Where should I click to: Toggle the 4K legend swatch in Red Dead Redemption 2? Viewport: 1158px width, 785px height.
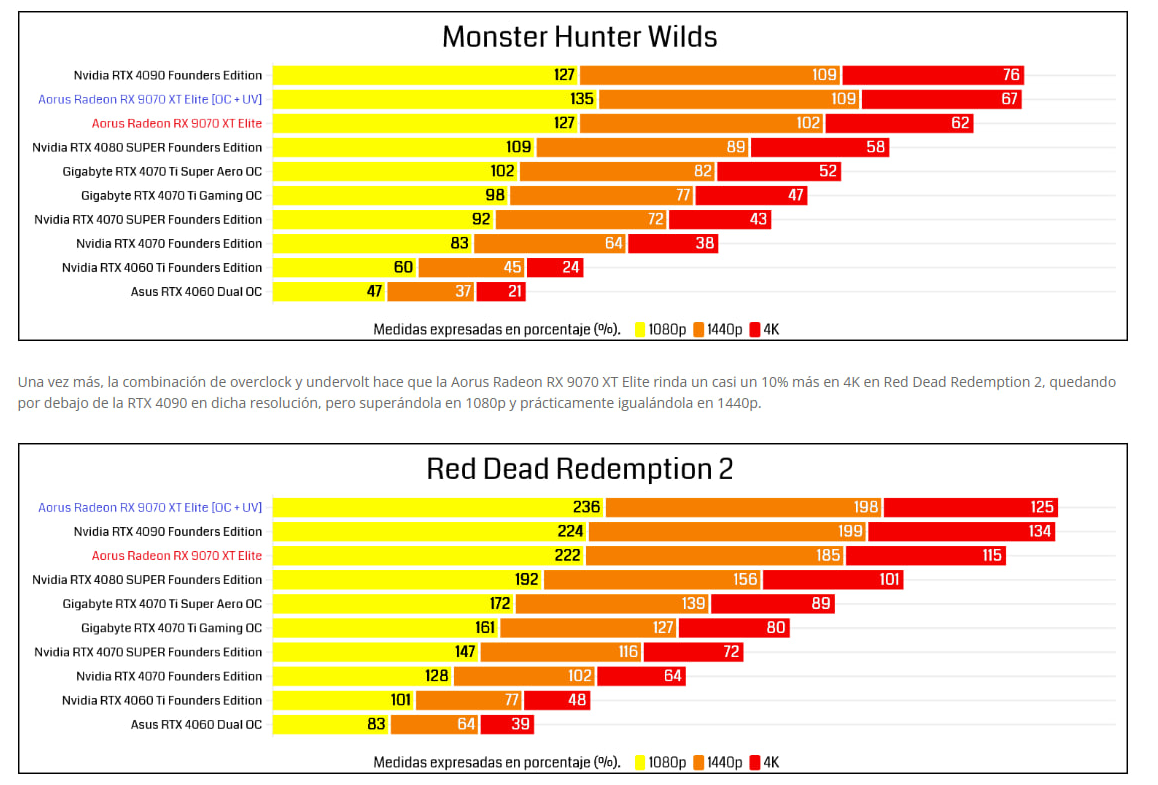[755, 762]
